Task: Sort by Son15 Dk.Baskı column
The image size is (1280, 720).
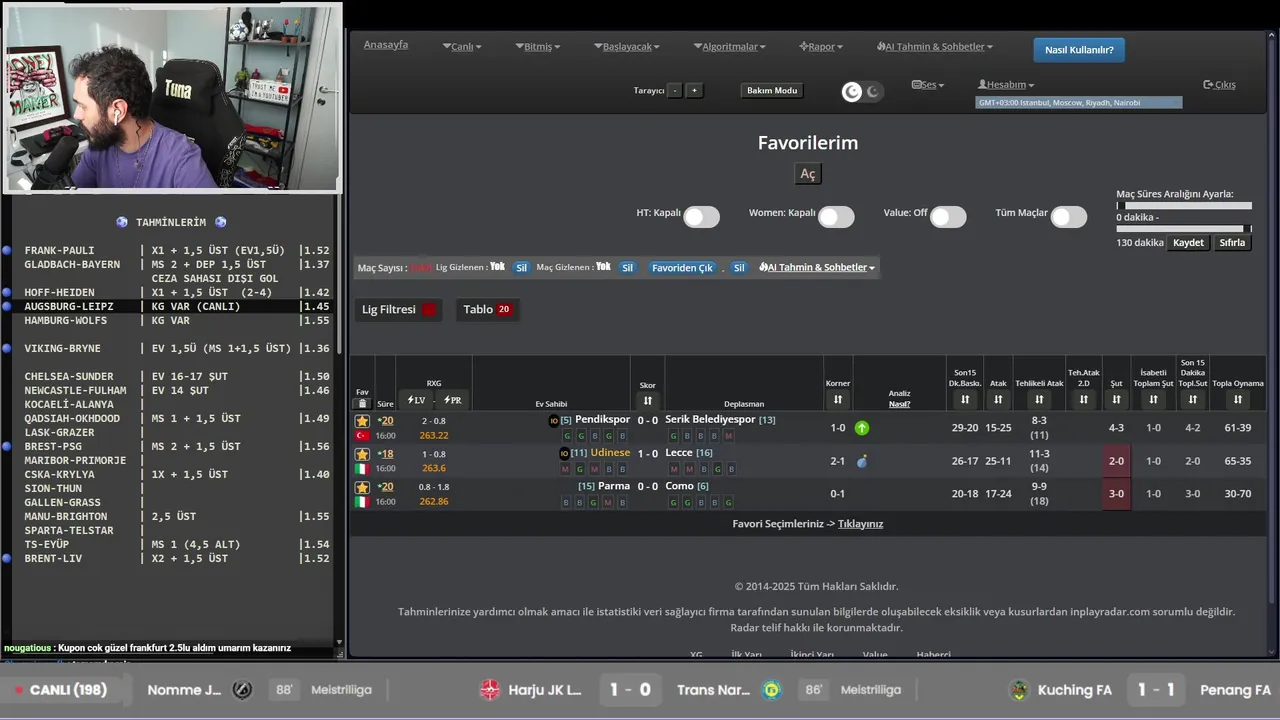Action: [x=965, y=400]
